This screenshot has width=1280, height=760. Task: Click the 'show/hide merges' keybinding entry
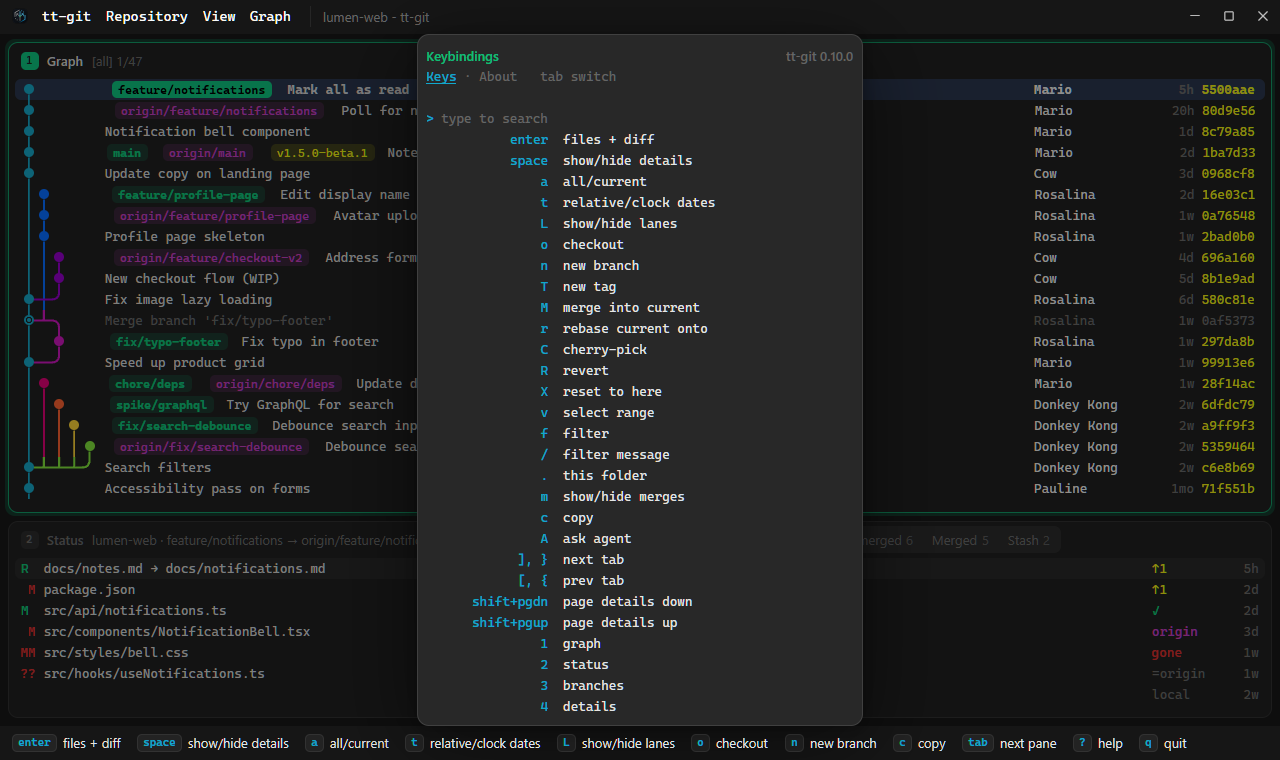(639, 496)
